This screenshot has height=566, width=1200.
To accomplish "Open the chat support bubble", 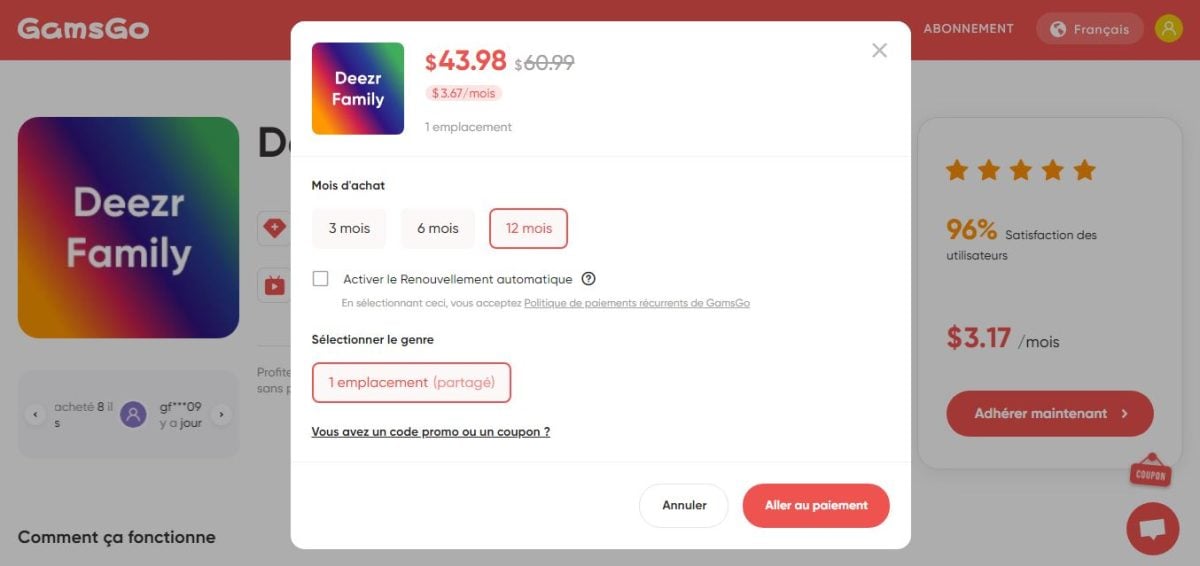I will [x=1152, y=528].
